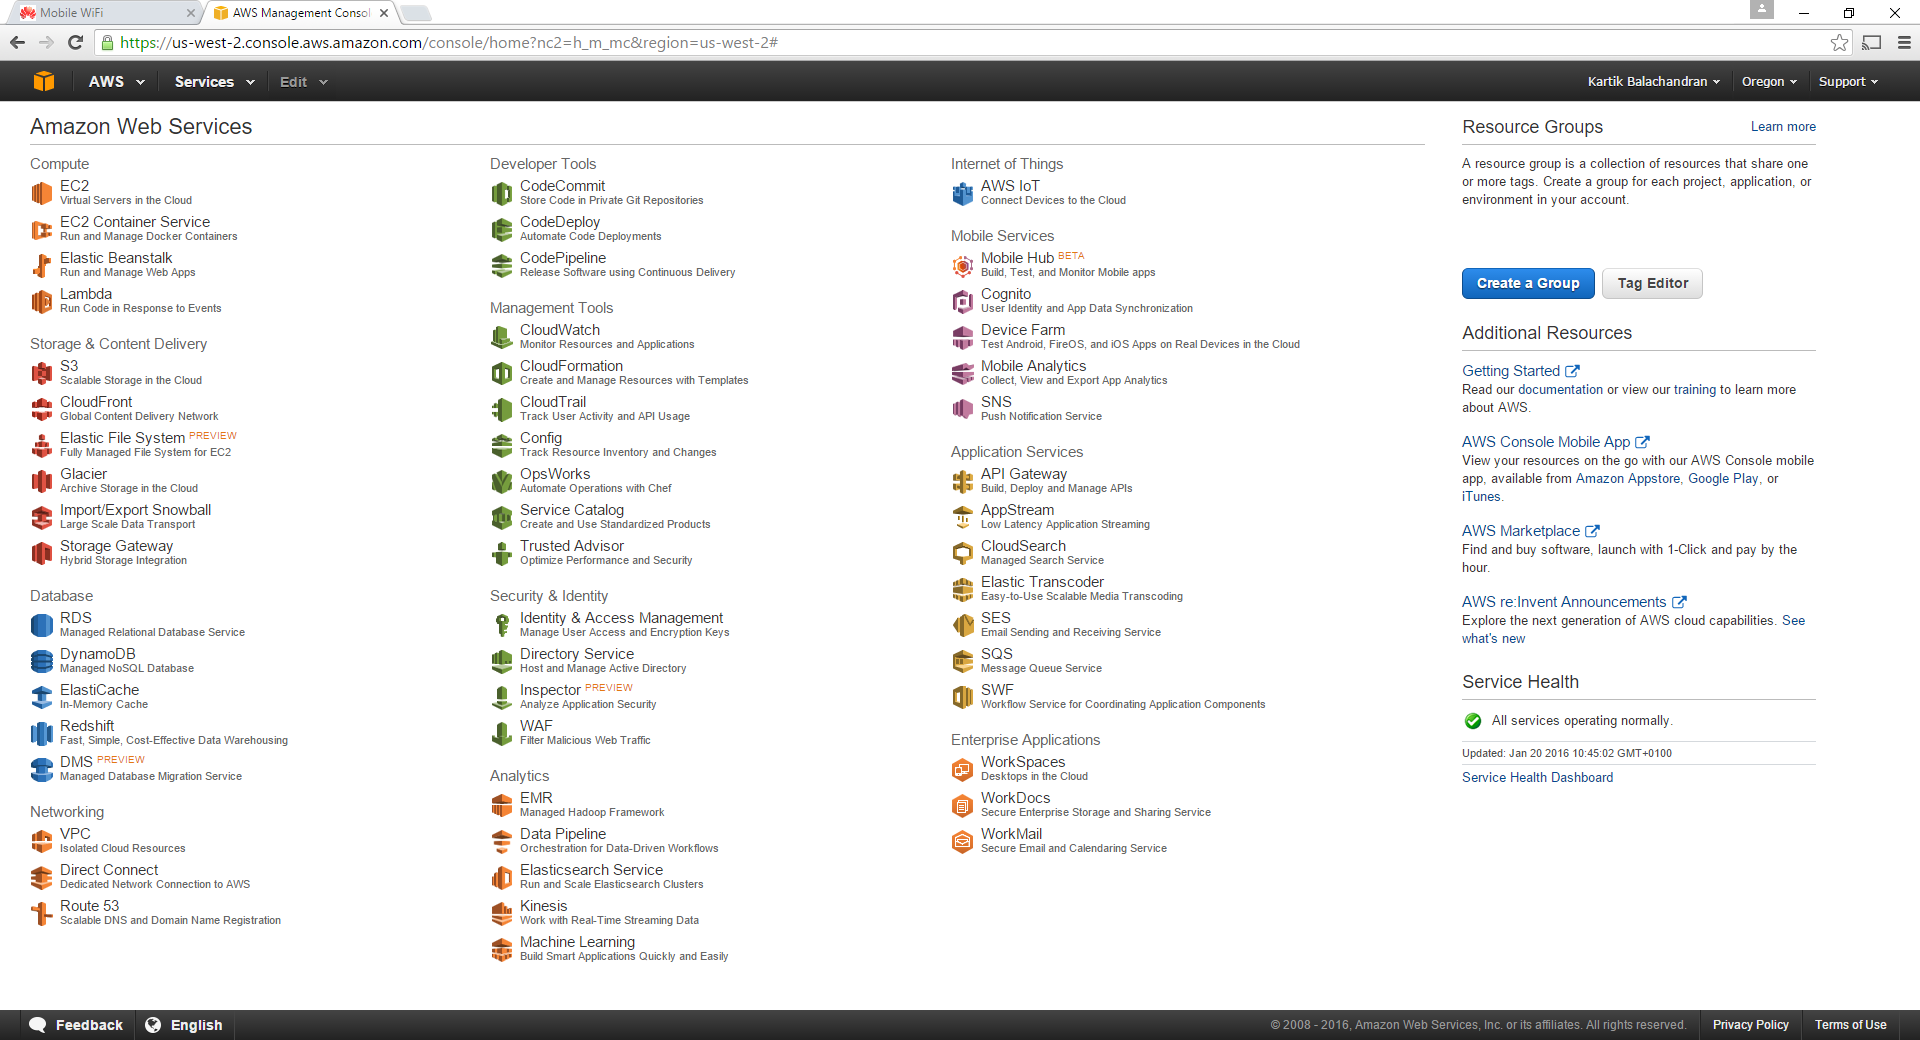The width and height of the screenshot is (1920, 1040).
Task: Click the AWS orange cube home logo
Action: [x=44, y=81]
